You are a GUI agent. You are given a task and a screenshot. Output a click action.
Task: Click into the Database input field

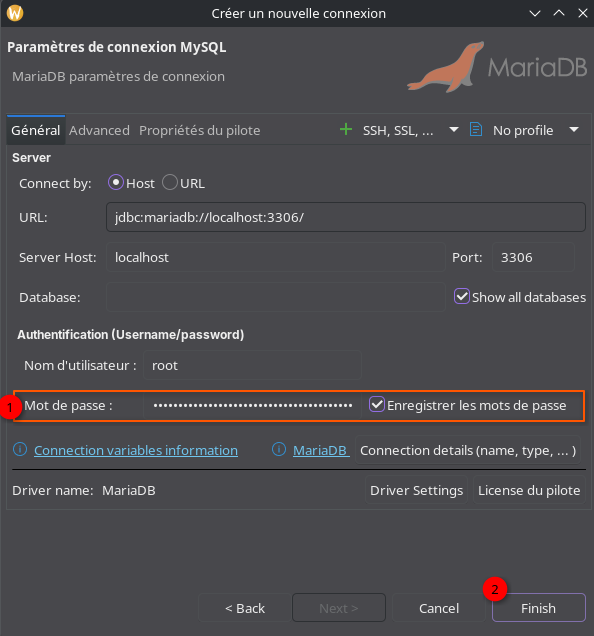coord(275,297)
